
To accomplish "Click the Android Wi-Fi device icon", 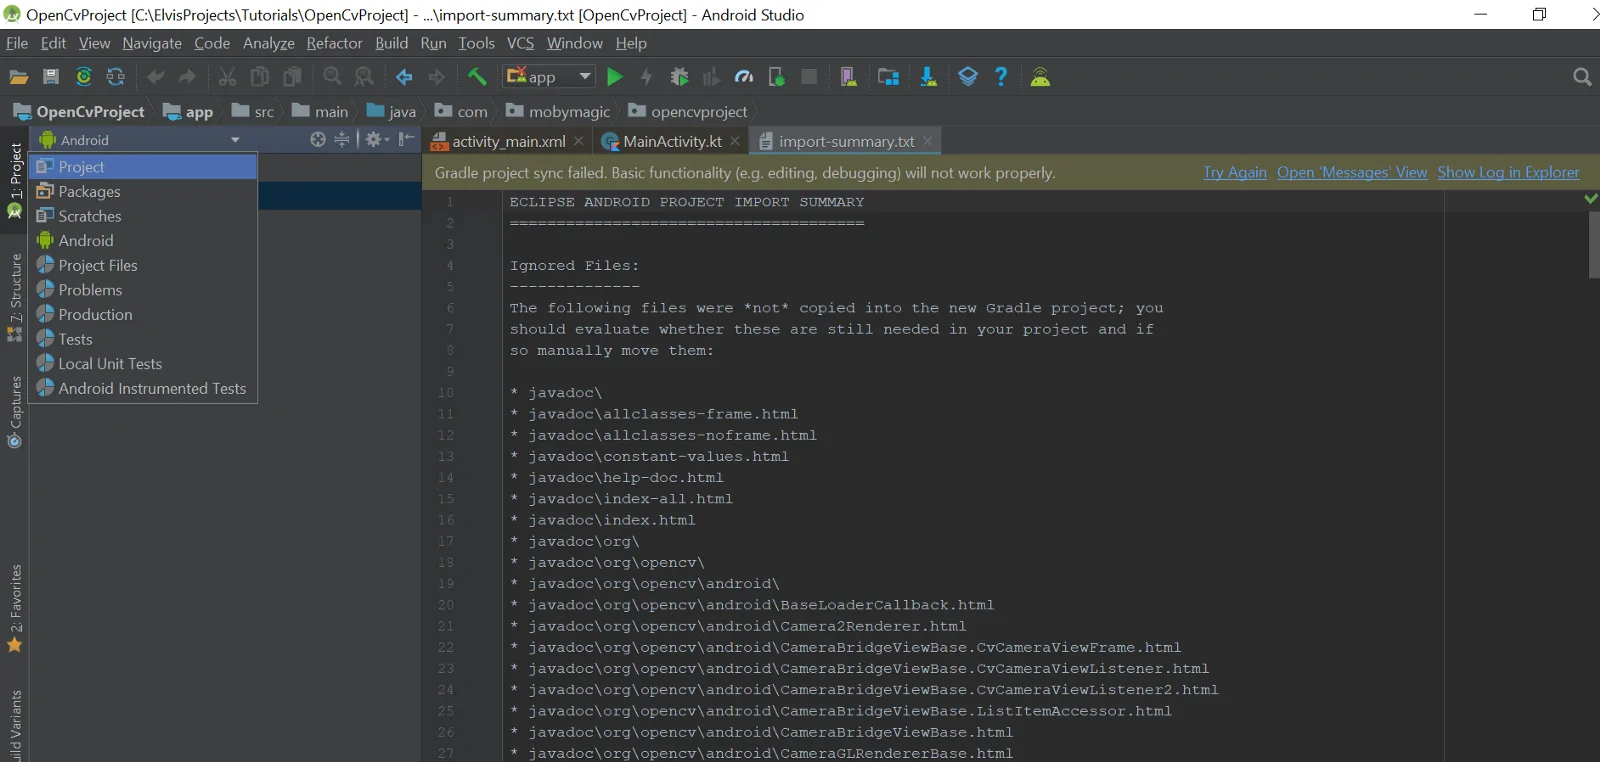I will (1040, 77).
